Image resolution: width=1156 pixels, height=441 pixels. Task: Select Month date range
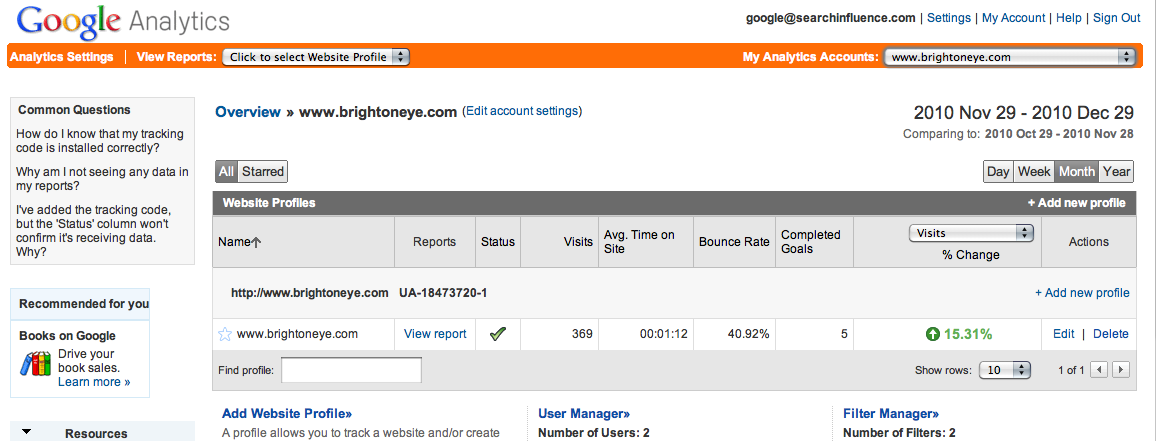pyautogui.click(x=1076, y=171)
